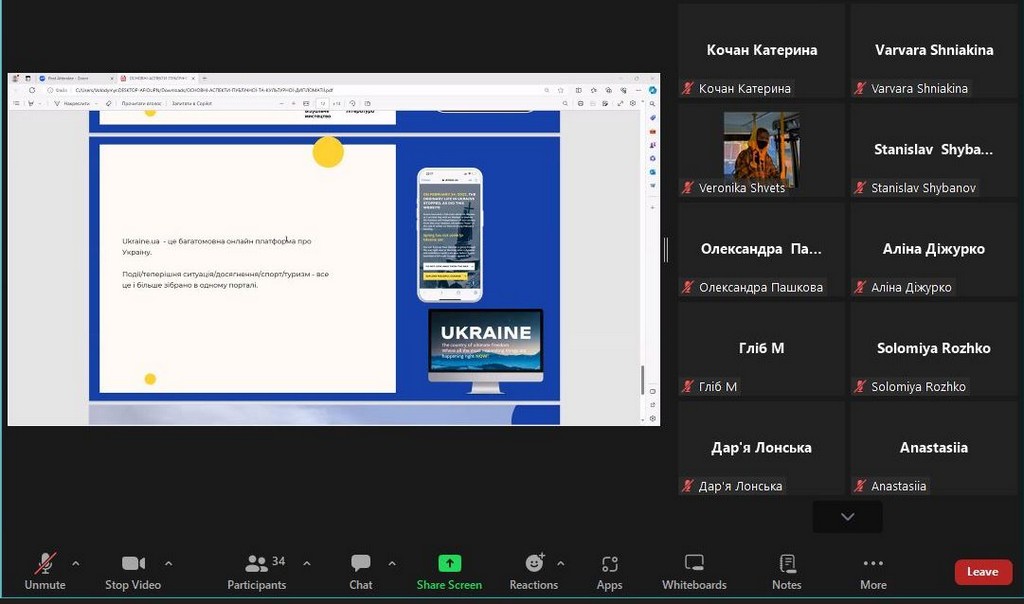Image resolution: width=1024 pixels, height=604 pixels.
Task: Open the Apps panel
Action: tap(609, 571)
